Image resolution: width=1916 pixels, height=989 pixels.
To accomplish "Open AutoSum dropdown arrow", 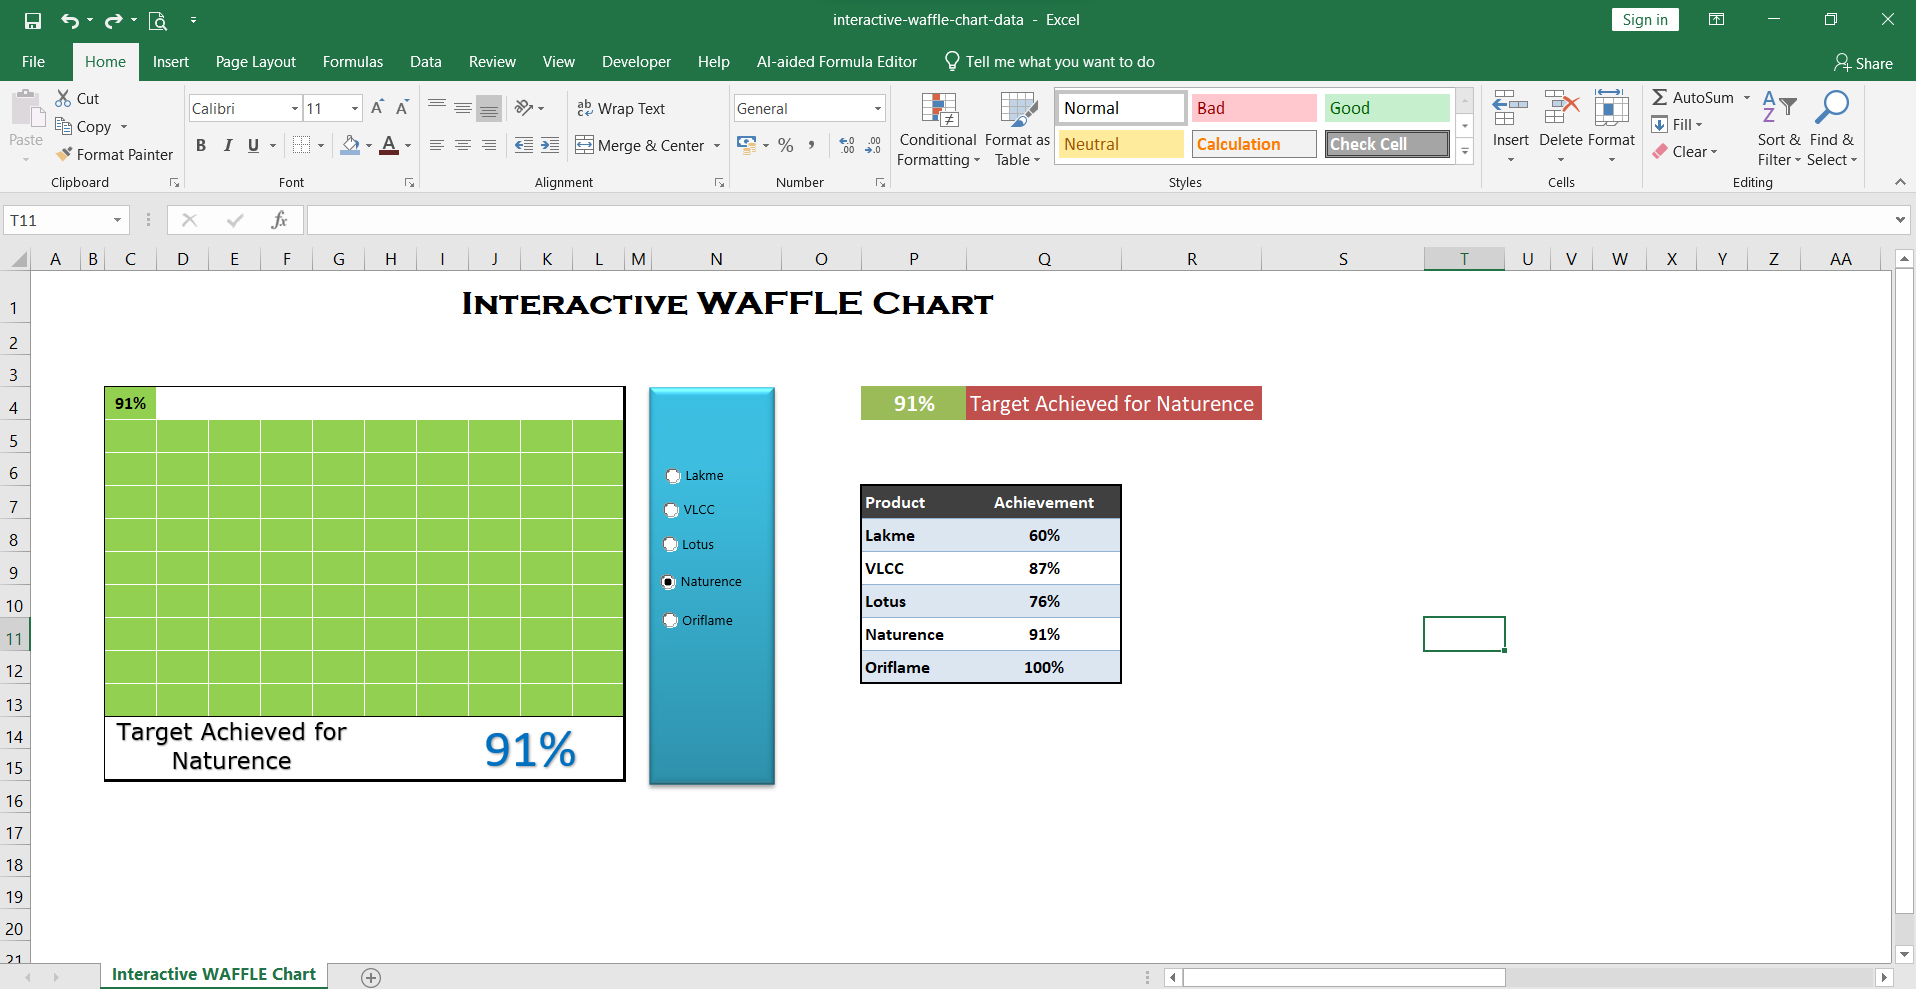I will tap(1747, 98).
